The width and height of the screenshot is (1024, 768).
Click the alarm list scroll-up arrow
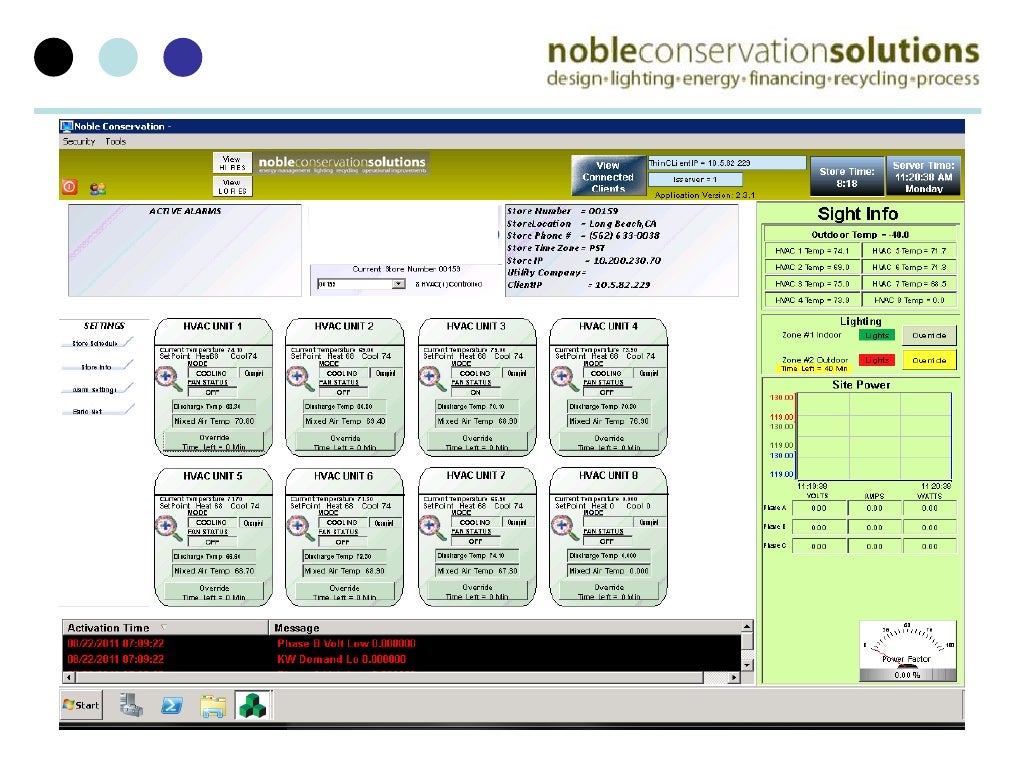click(x=747, y=627)
